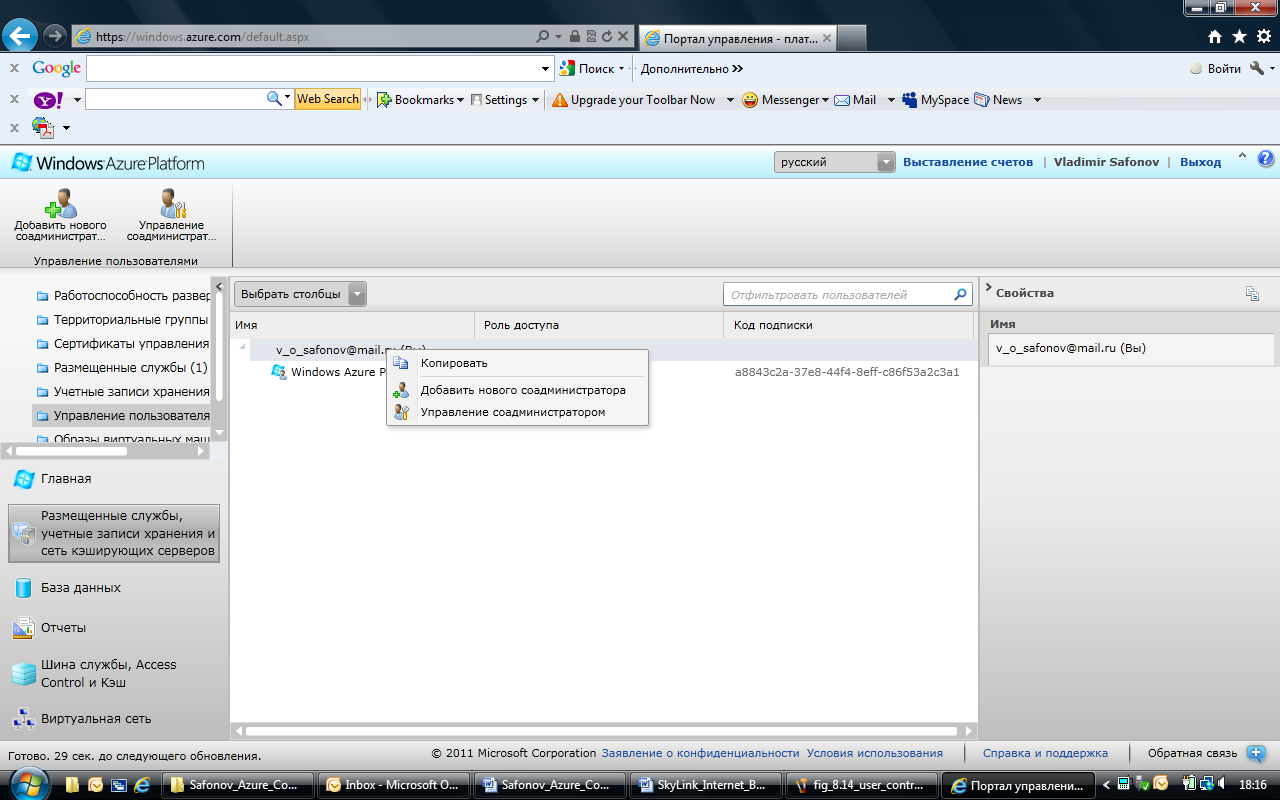This screenshot has height=800, width=1280.
Task: Click the Google toolbar wrench icon
Action: coord(1258,68)
